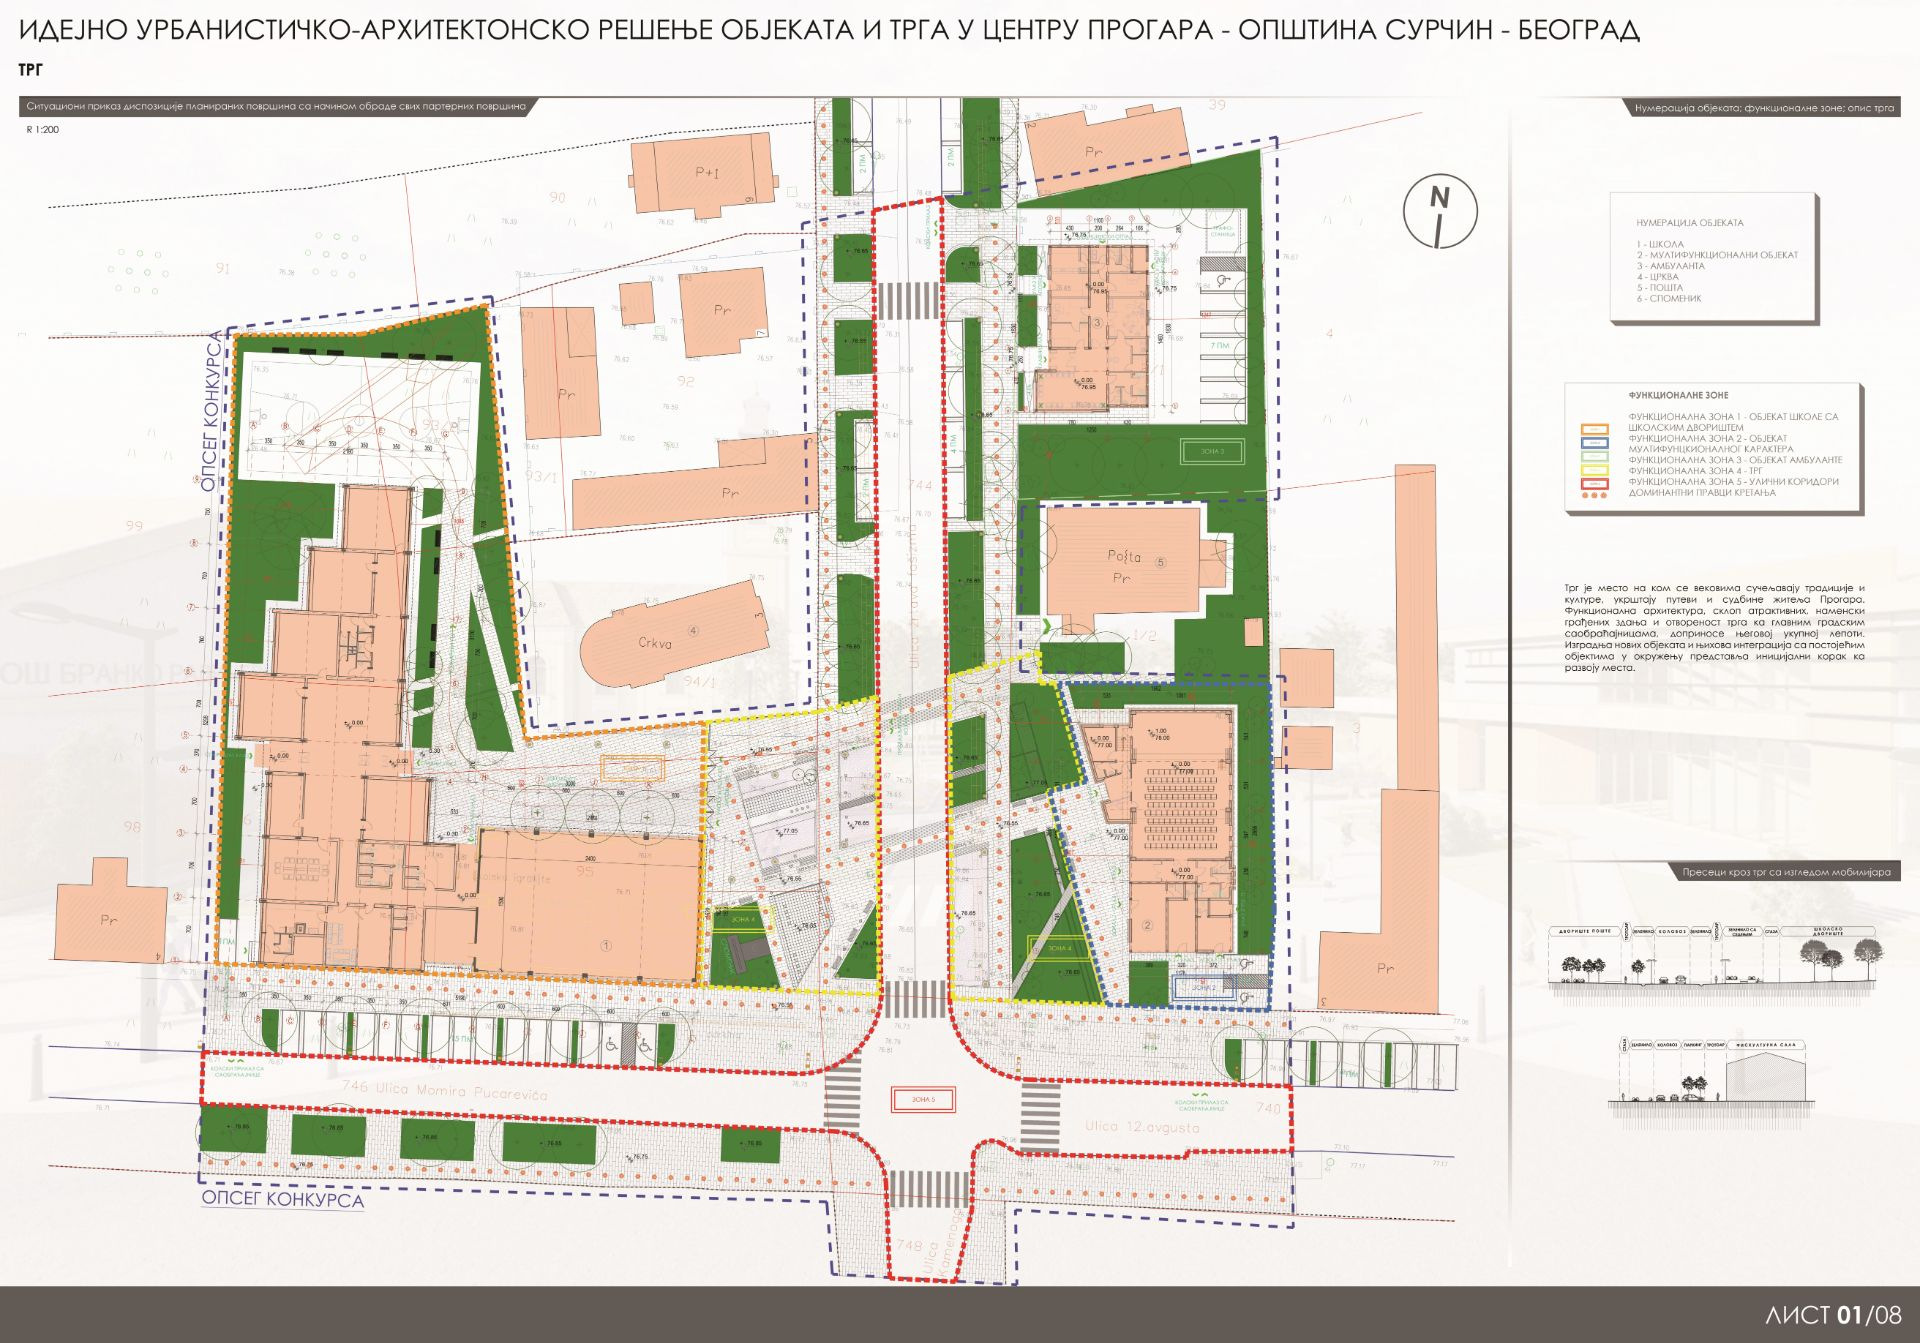The height and width of the screenshot is (1343, 1920).
Task: Click the 746 Ulica Momira Pucarevića street label
Action: click(445, 1090)
